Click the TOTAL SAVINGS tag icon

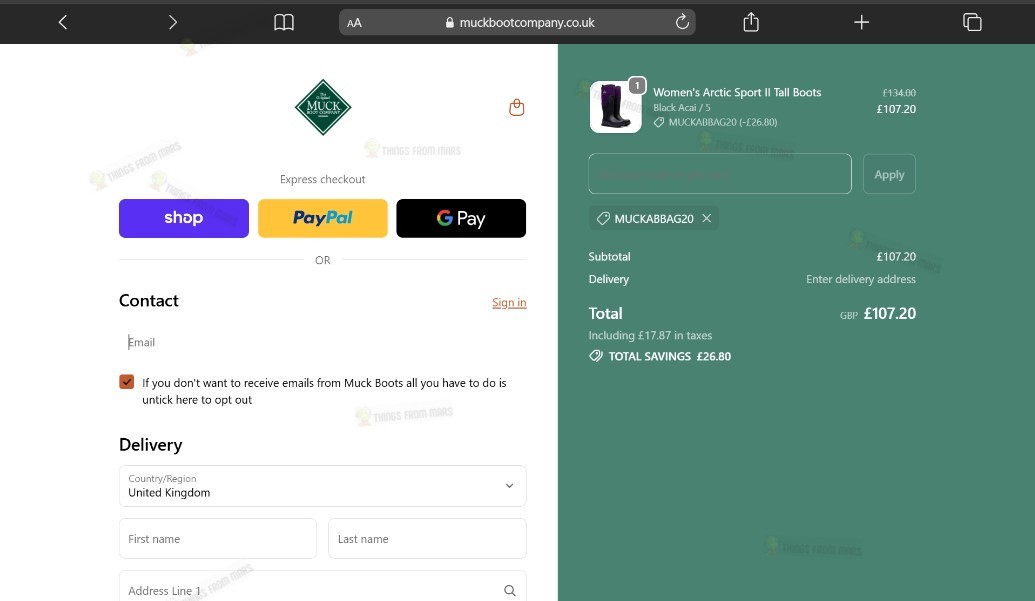pyautogui.click(x=595, y=356)
